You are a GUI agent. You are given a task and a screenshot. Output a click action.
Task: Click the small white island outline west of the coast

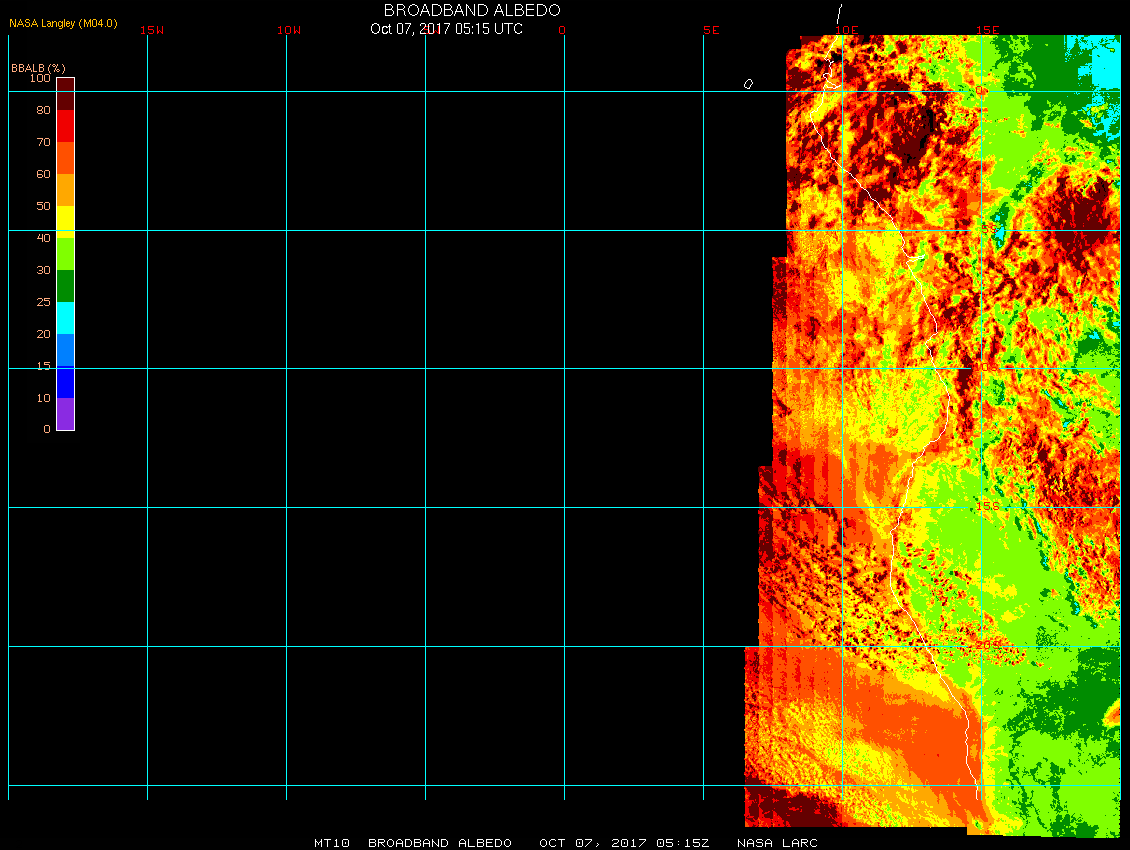coord(748,84)
